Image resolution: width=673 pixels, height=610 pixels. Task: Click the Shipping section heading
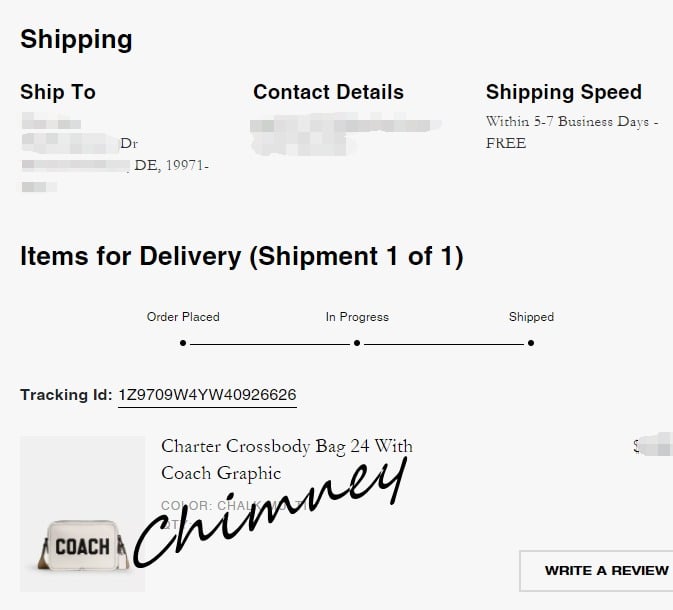point(76,39)
